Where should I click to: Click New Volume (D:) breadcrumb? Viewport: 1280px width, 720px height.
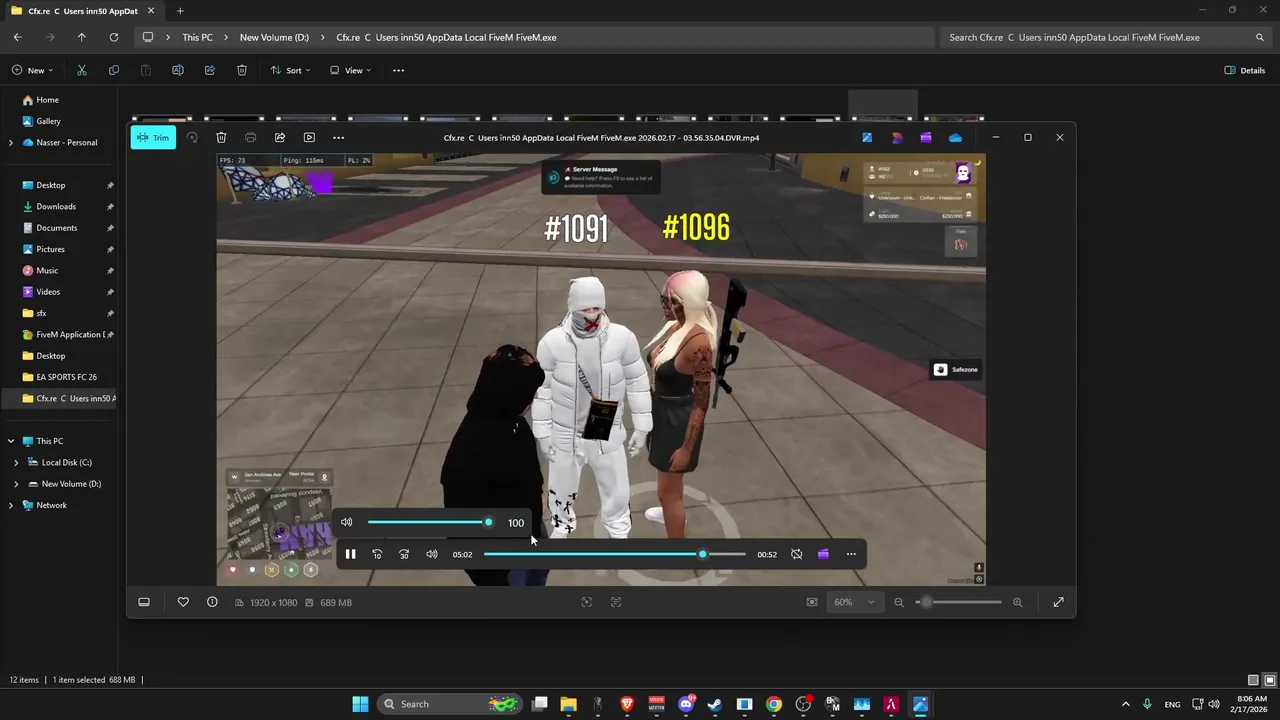point(274,37)
